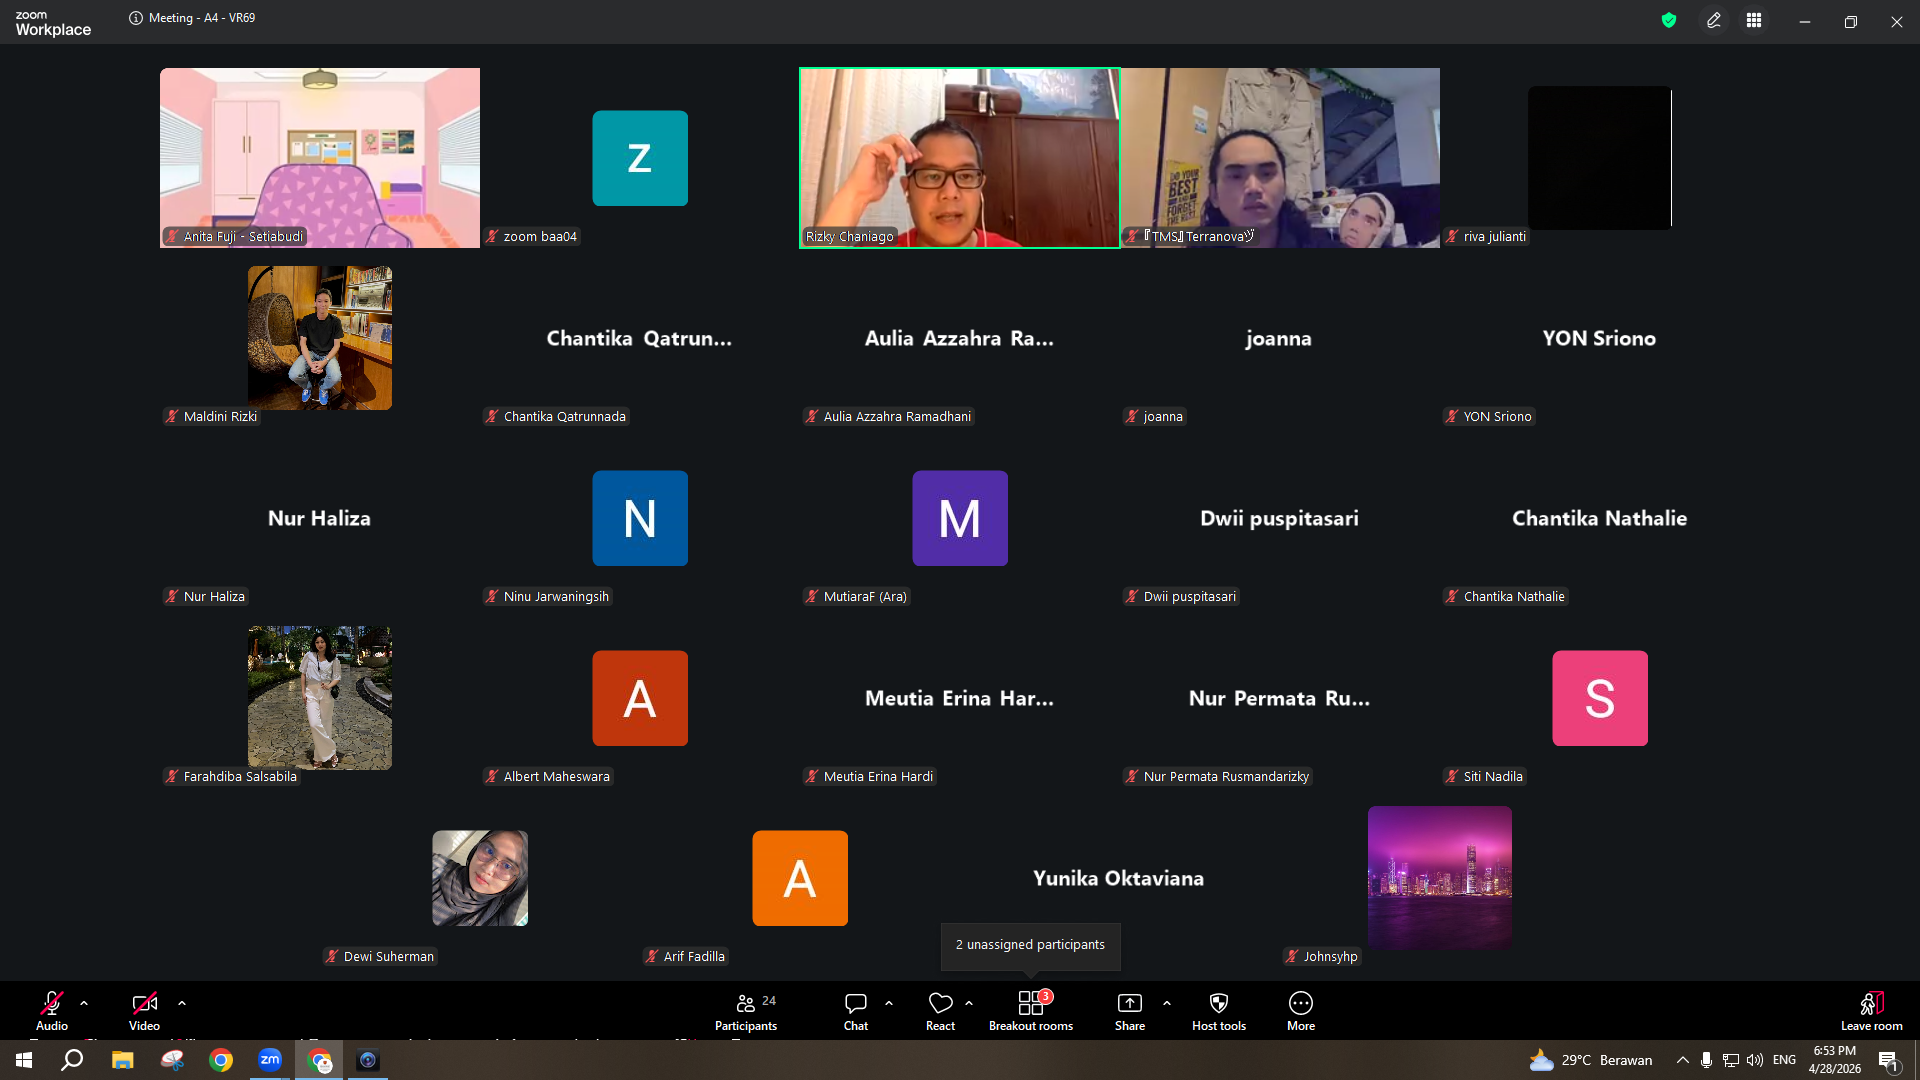Open the Chat panel
This screenshot has height=1080, width=1920.
click(x=856, y=1010)
